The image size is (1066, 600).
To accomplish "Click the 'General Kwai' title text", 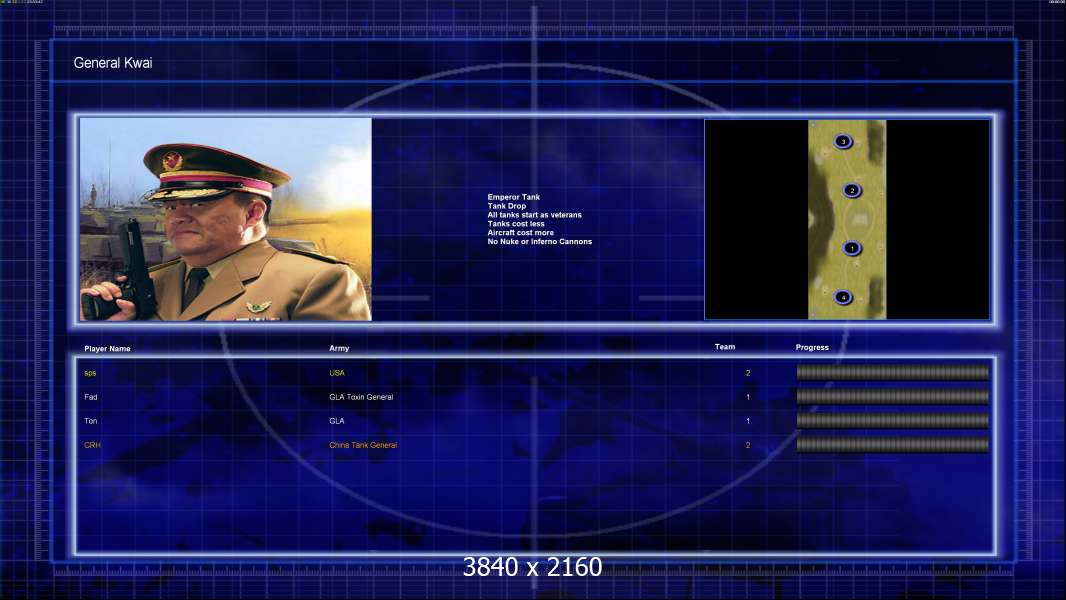I will 113,63.
